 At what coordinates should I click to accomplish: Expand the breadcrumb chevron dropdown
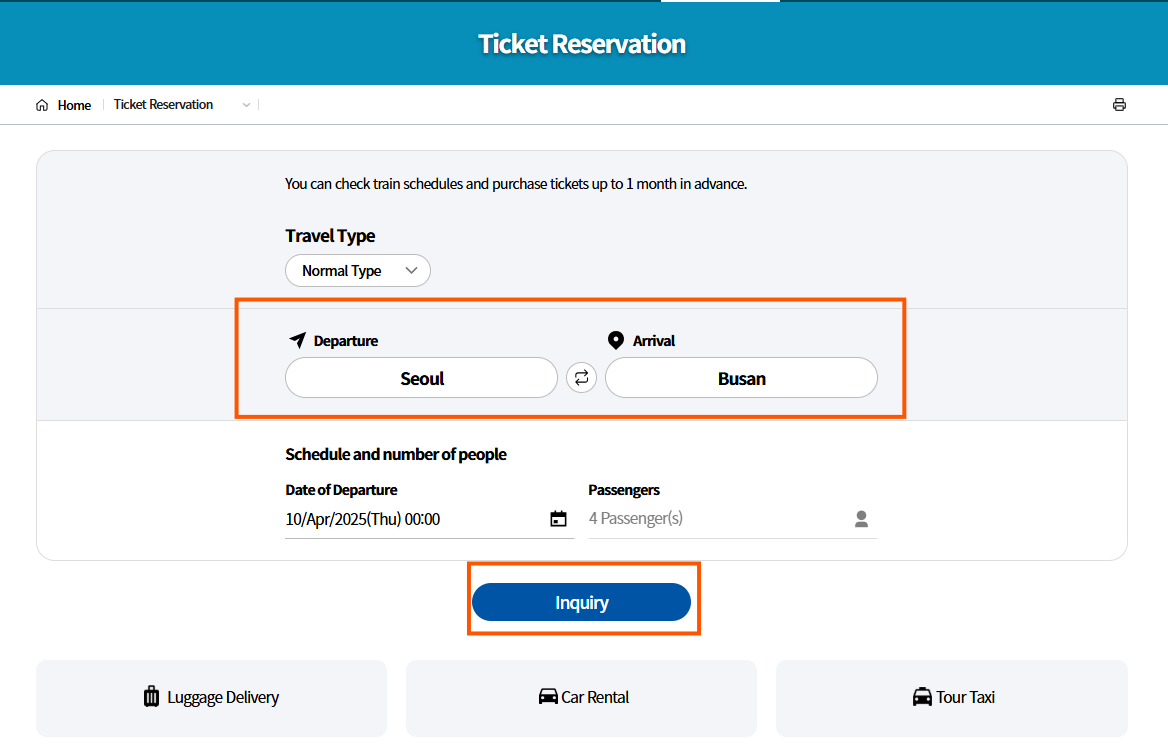pos(246,105)
